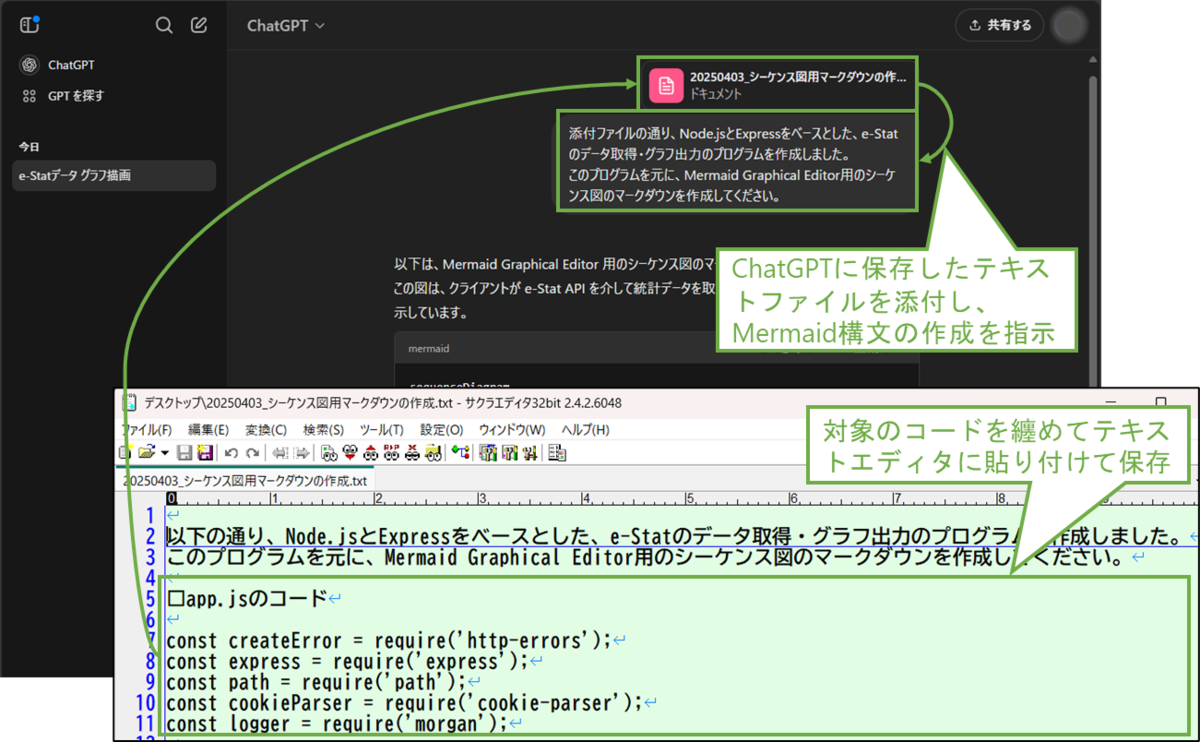The width and height of the screenshot is (1200, 742).
Task: Click Outline analysis icon in toolbar
Action: click(x=461, y=453)
